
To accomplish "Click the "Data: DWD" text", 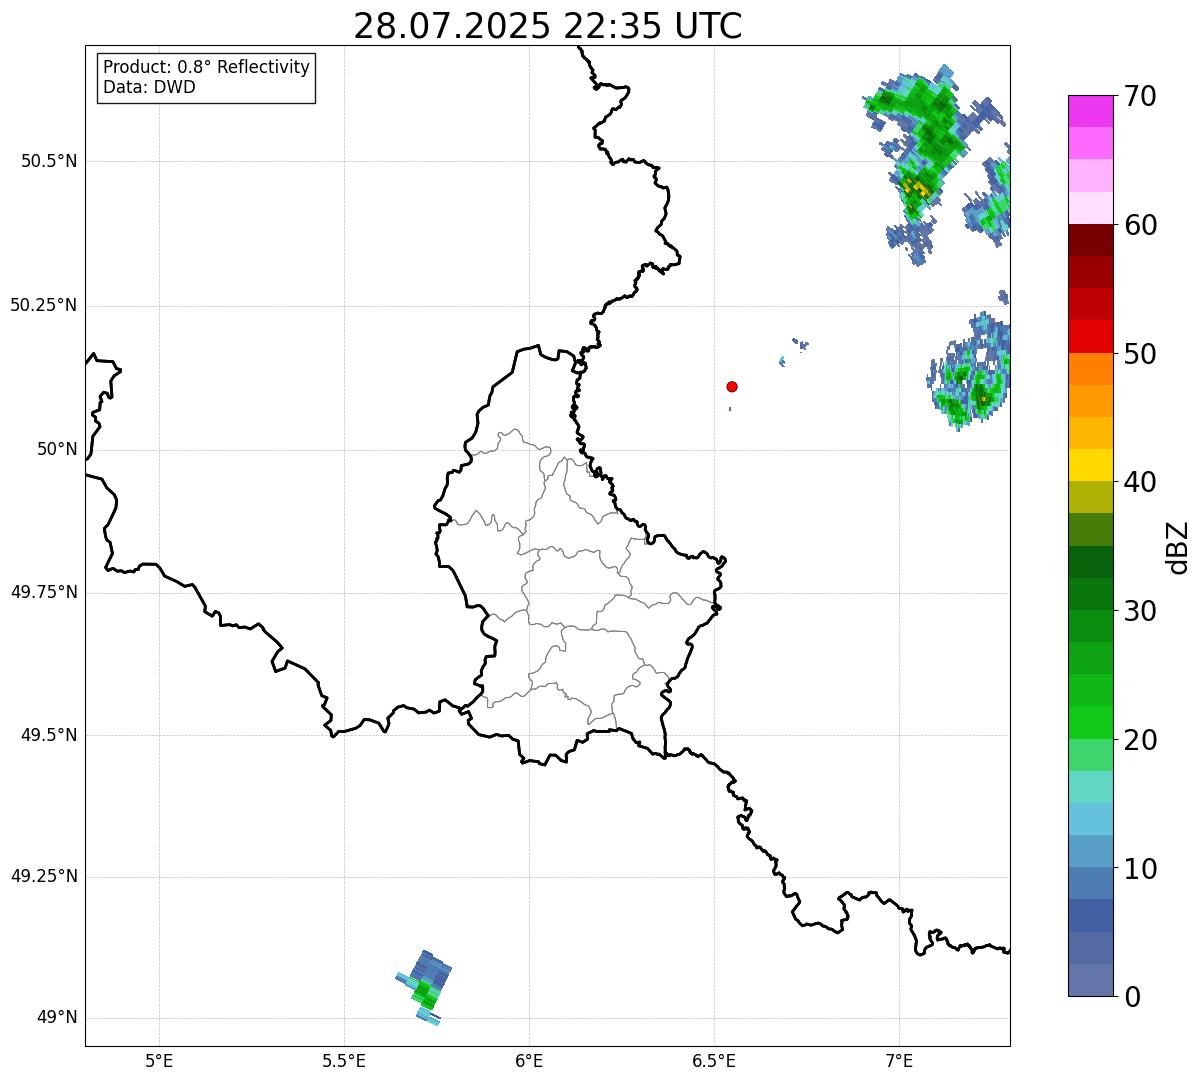I will pyautogui.click(x=149, y=87).
